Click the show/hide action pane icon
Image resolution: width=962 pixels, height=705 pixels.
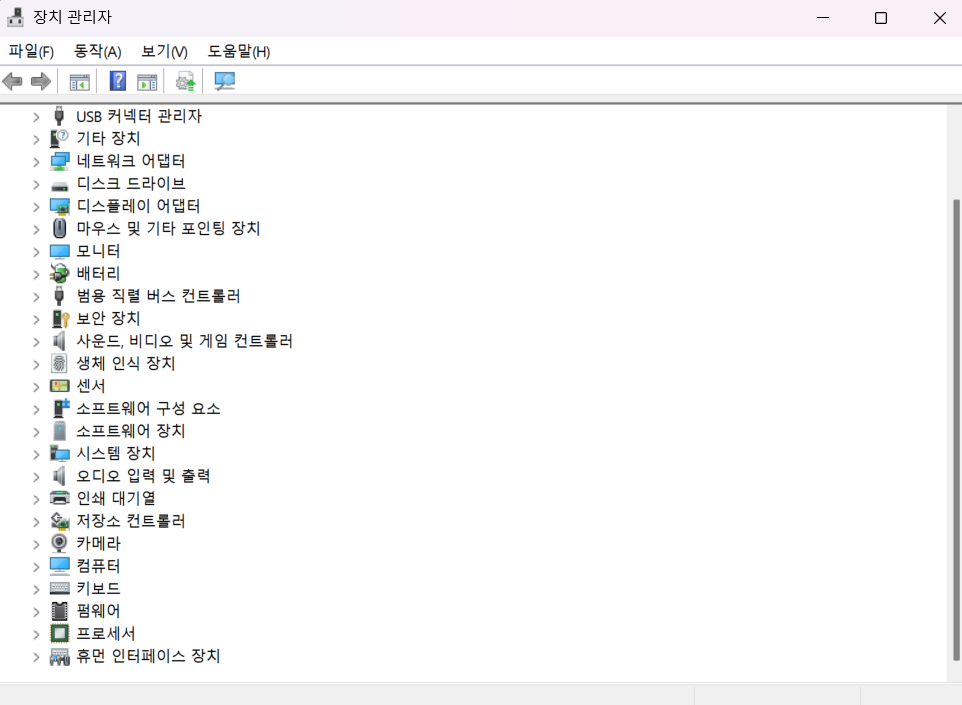click(147, 82)
